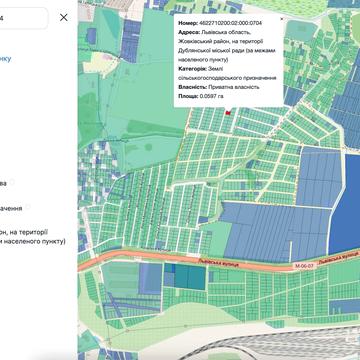Image resolution: width=360 pixels, height=360 pixels.
Task: Open the blue link ending in 'нку'
Action: coord(6,59)
